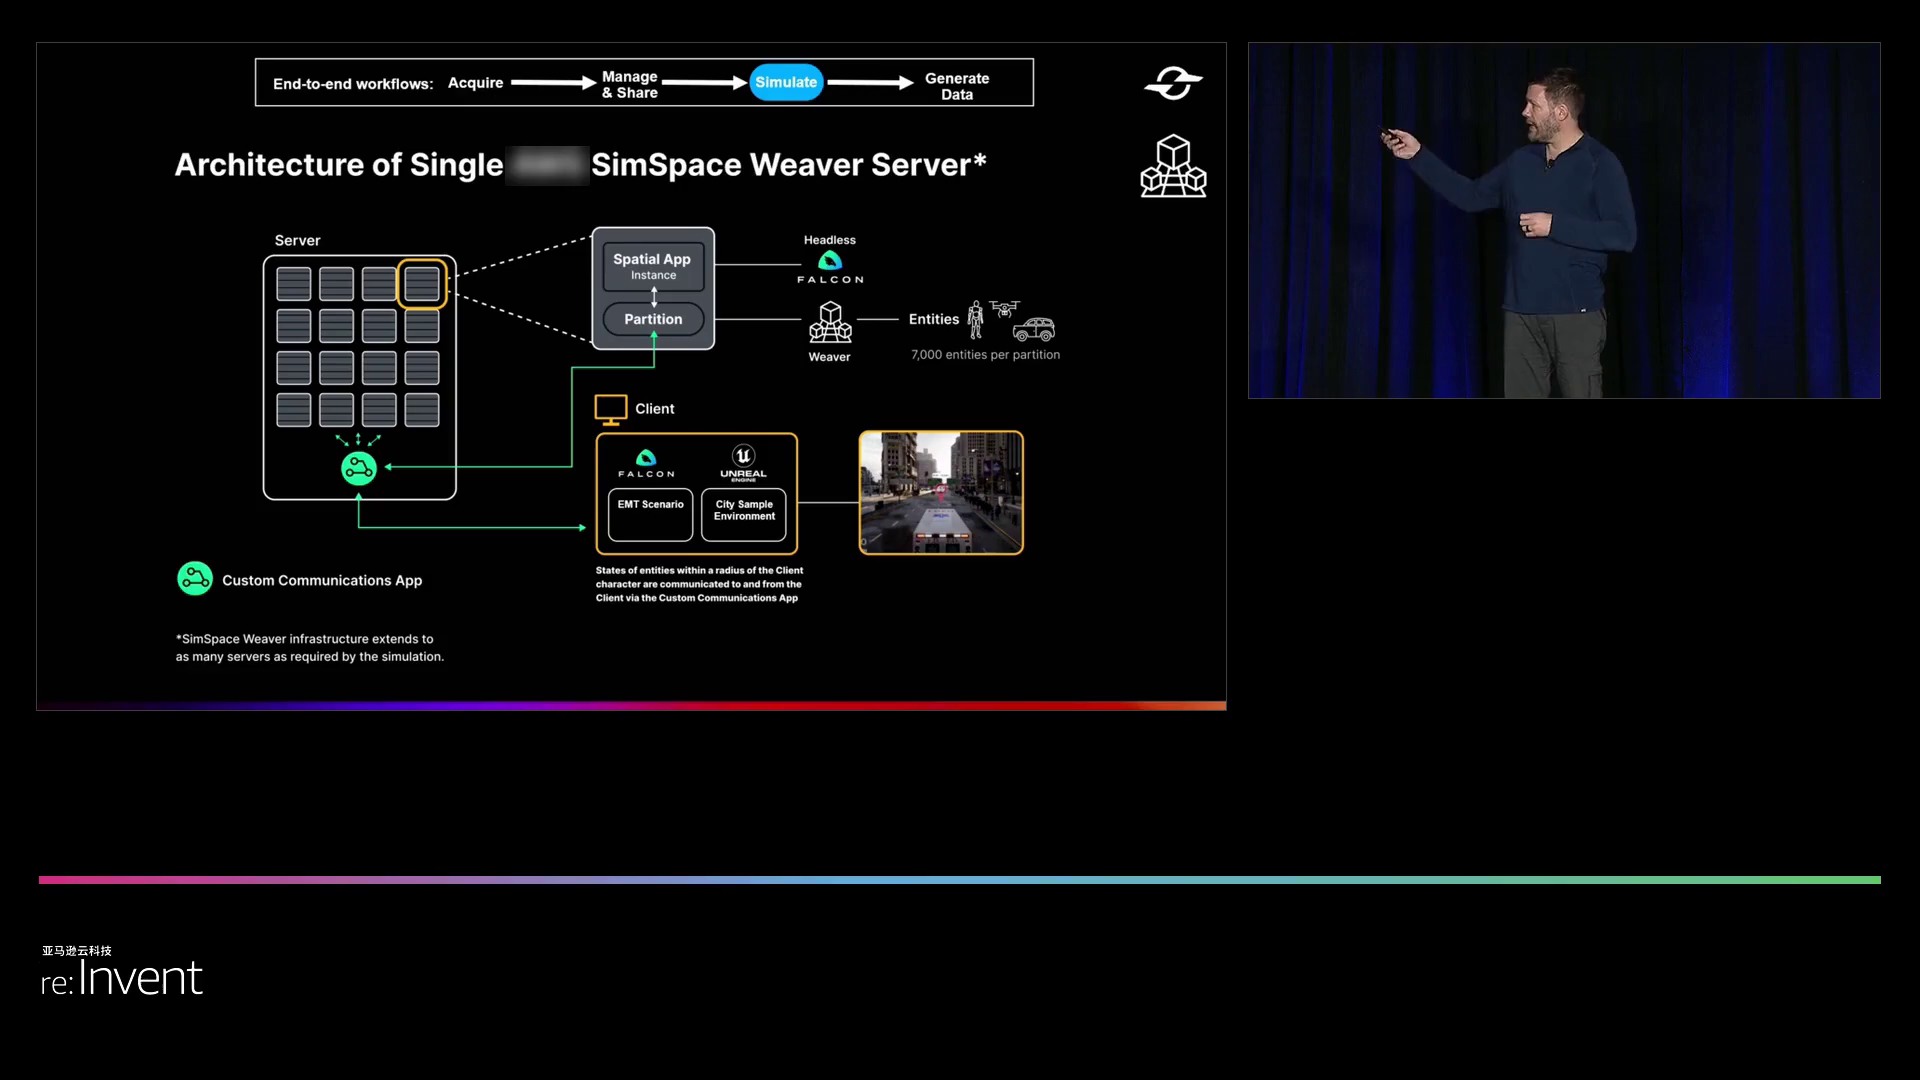View the City Sample Environment thumbnail
The image size is (1920, 1080).
[940, 492]
